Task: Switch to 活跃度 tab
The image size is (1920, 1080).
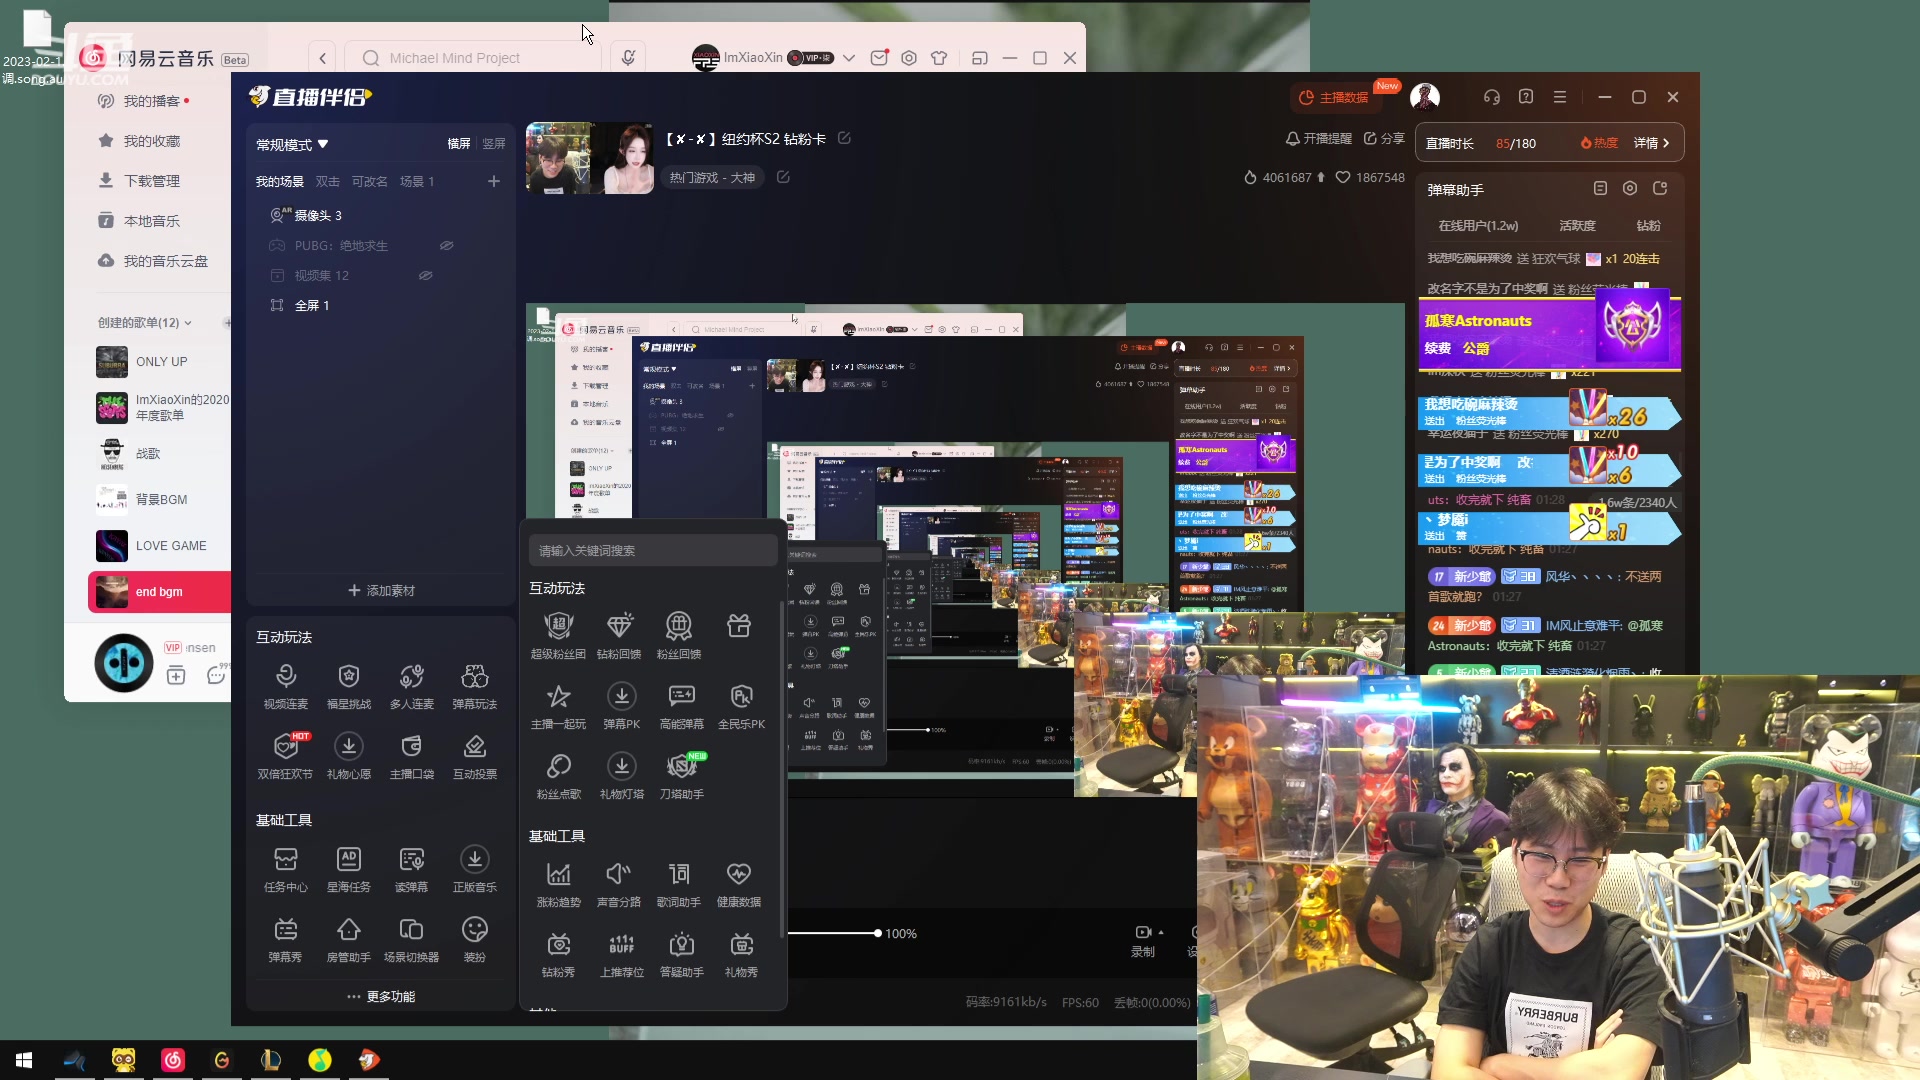Action: click(1577, 226)
